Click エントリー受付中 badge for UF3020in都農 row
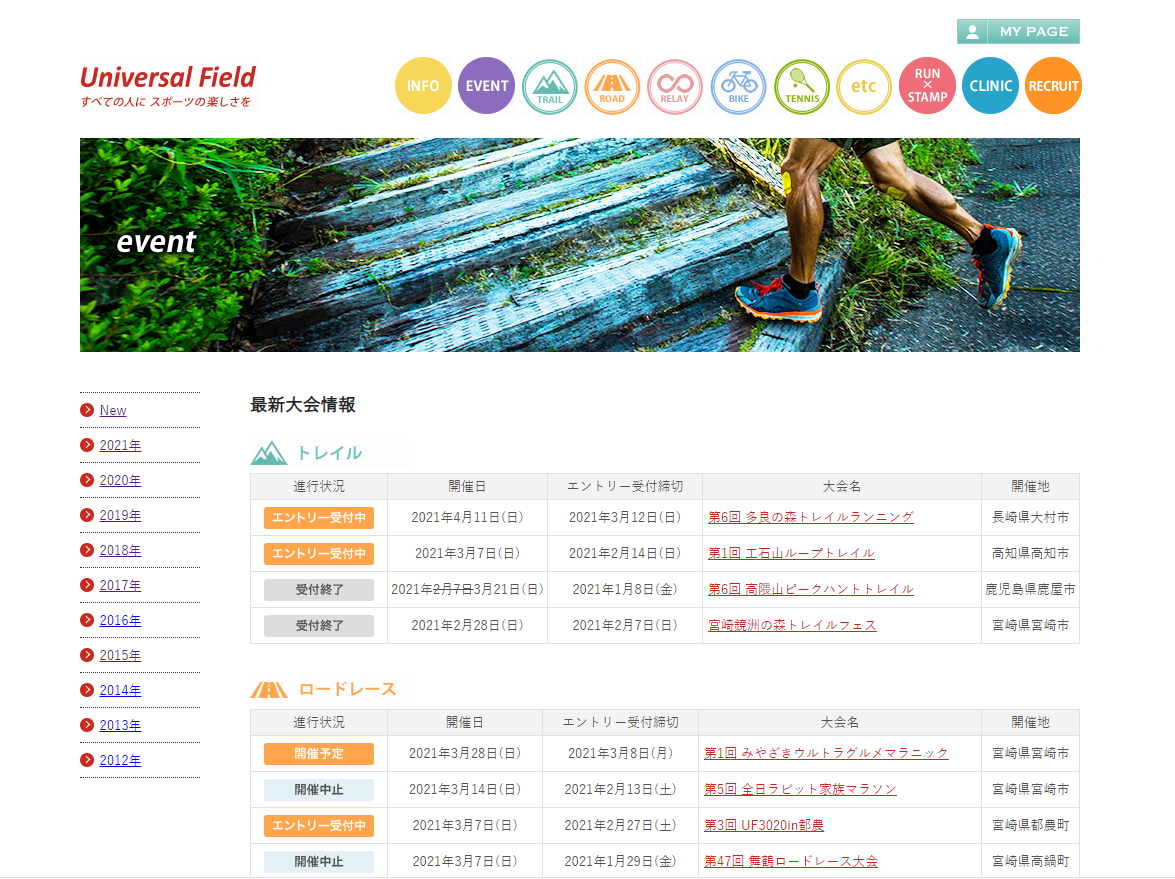This screenshot has height=879, width=1175. (318, 826)
